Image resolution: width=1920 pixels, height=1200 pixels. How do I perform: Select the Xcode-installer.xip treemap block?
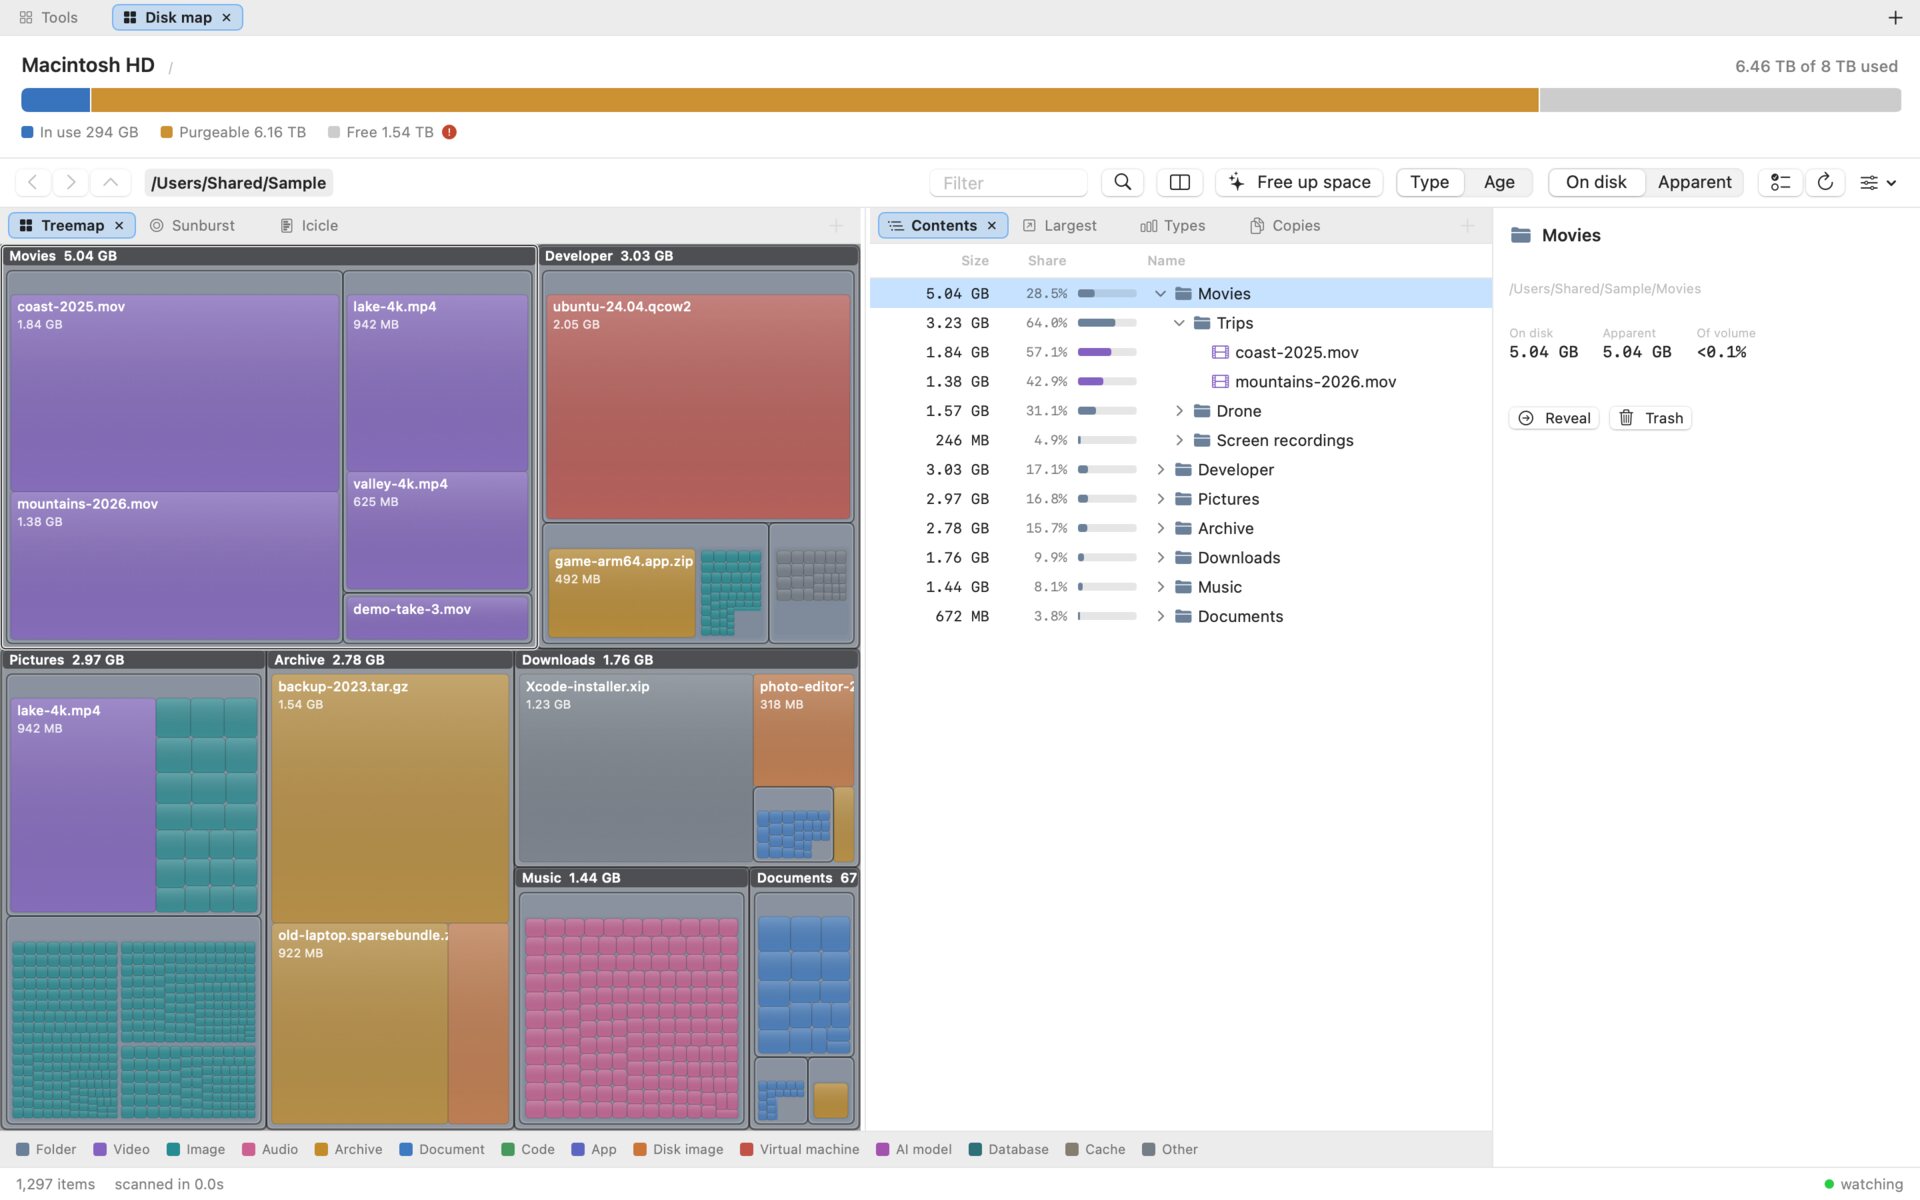[635, 768]
